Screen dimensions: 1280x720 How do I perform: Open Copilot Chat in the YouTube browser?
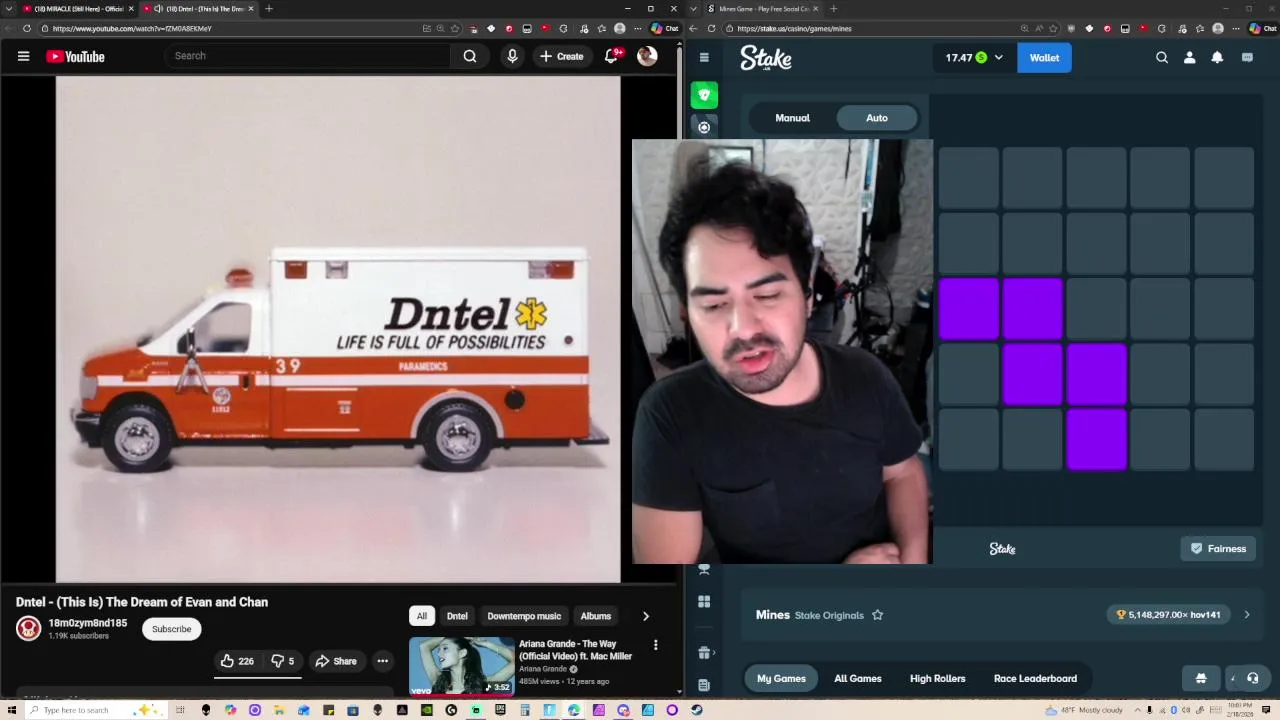(x=664, y=28)
